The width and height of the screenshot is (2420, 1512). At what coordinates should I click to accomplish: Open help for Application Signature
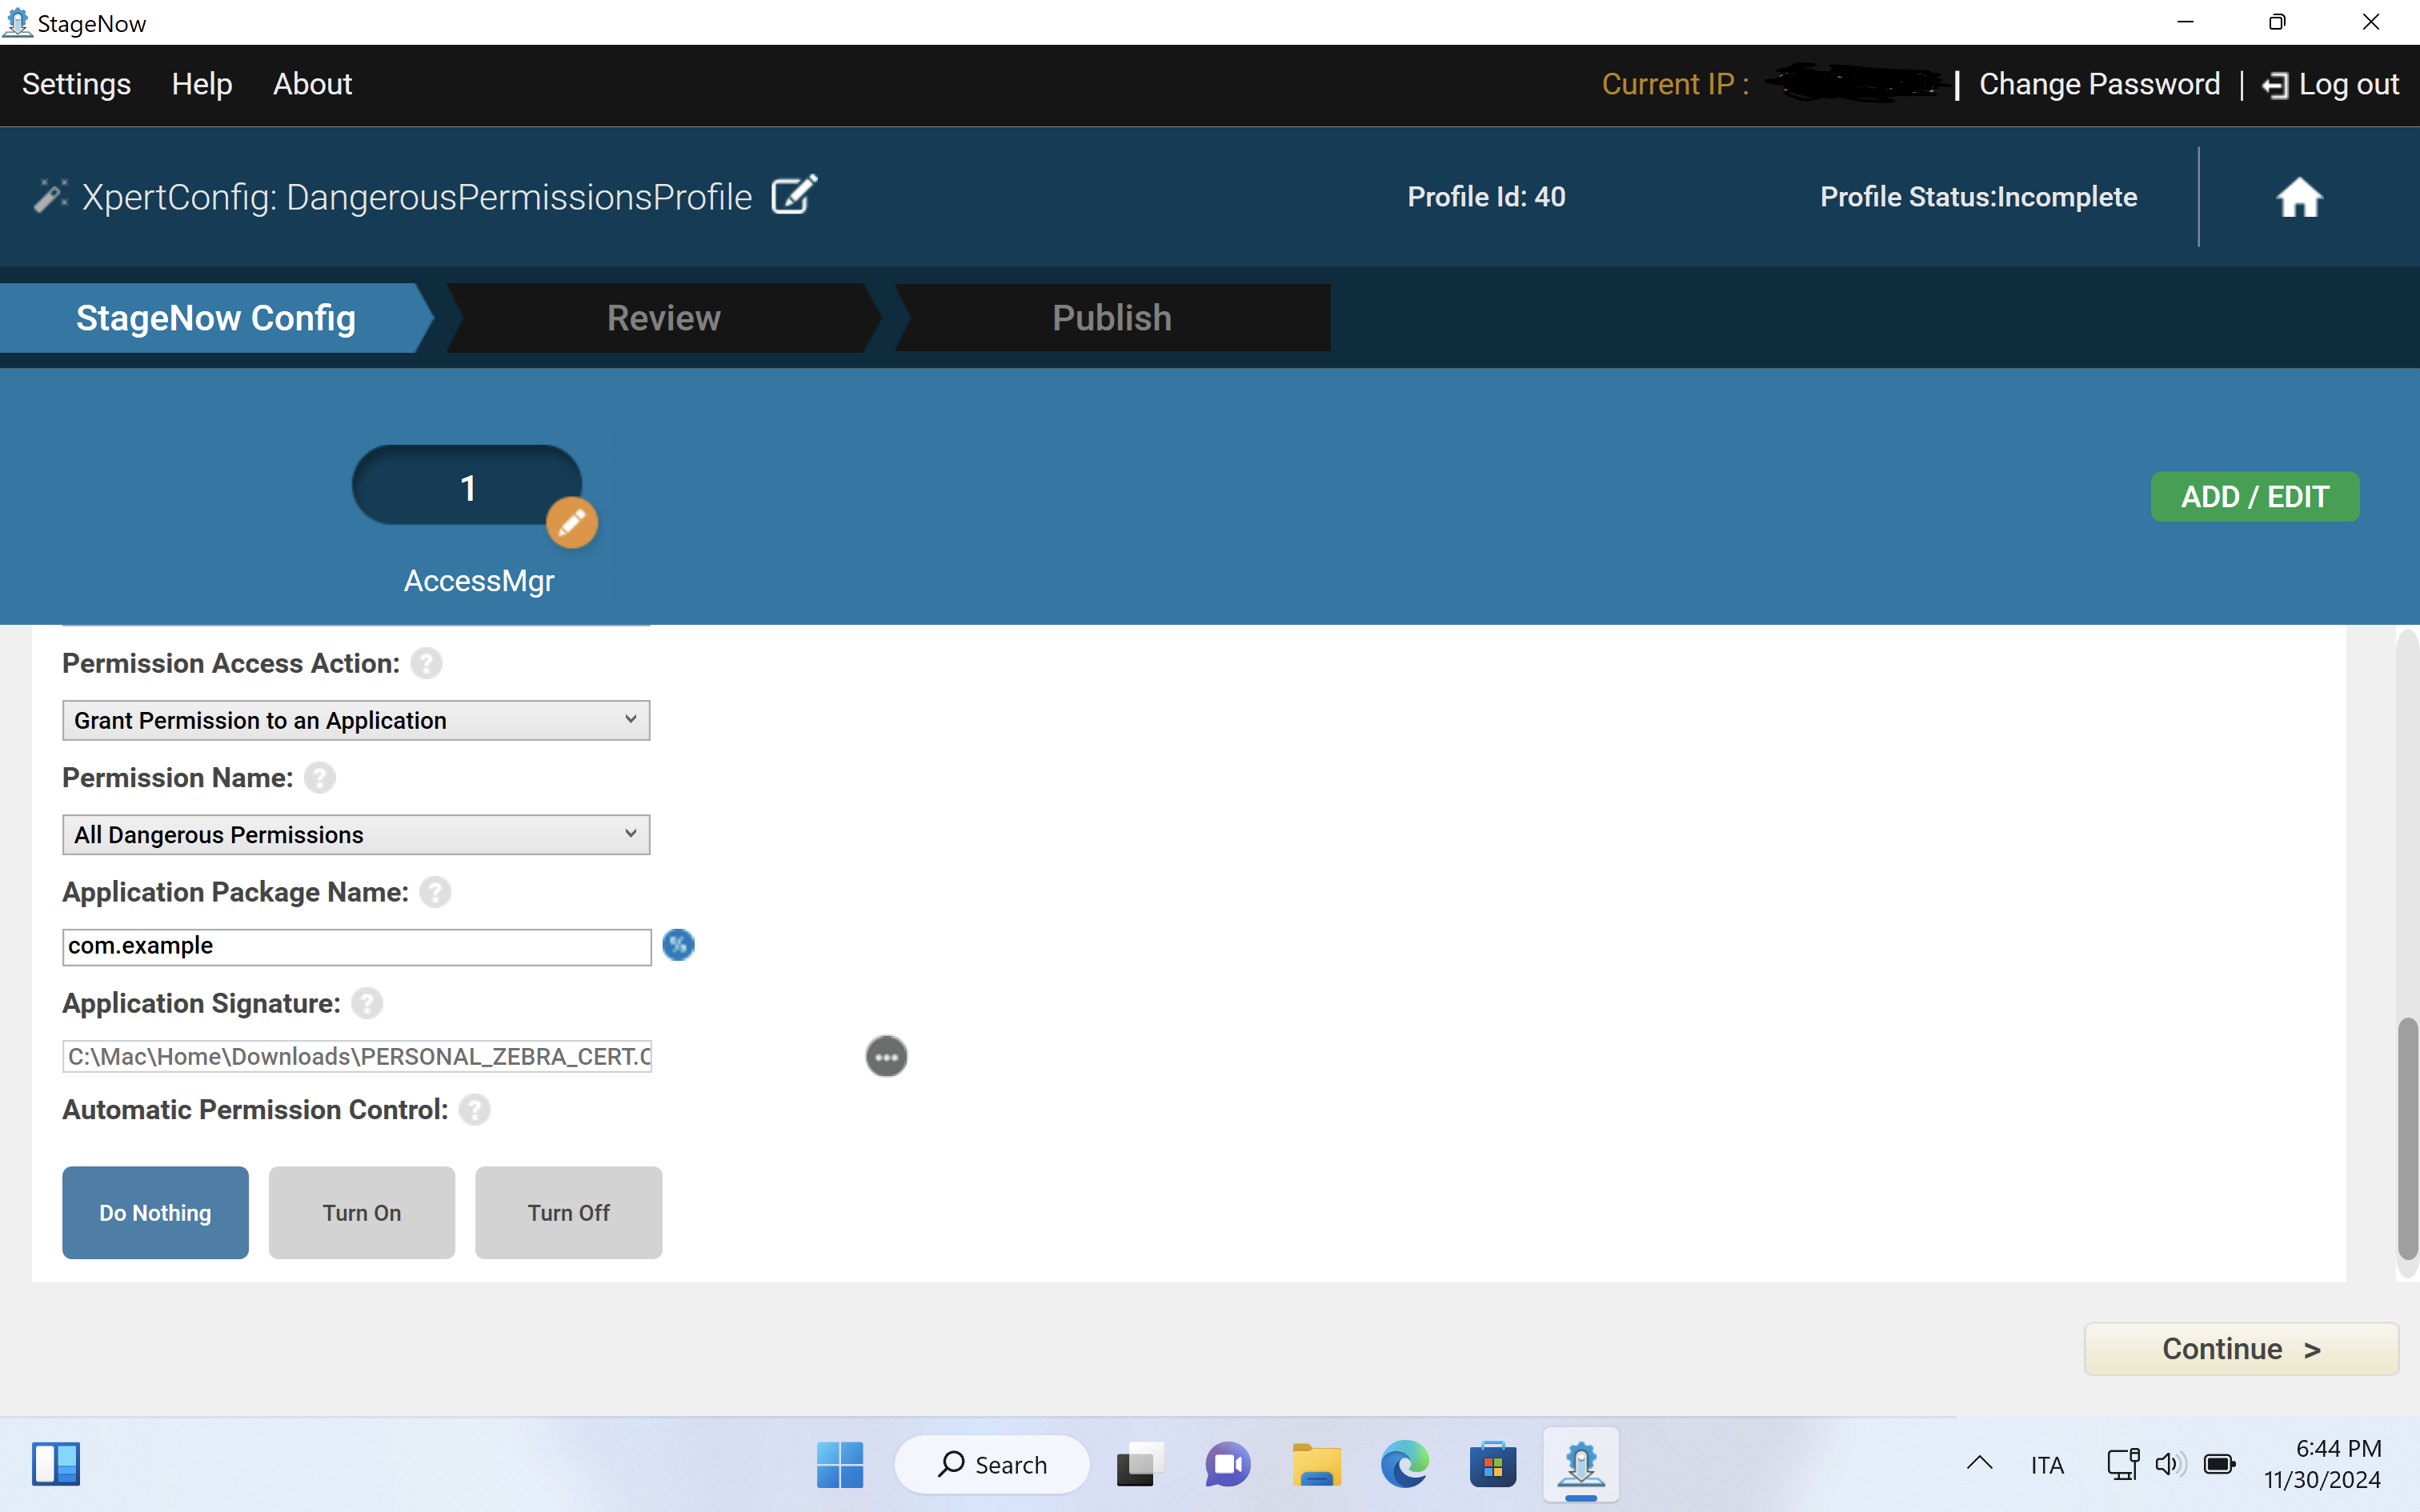pyautogui.click(x=367, y=1003)
